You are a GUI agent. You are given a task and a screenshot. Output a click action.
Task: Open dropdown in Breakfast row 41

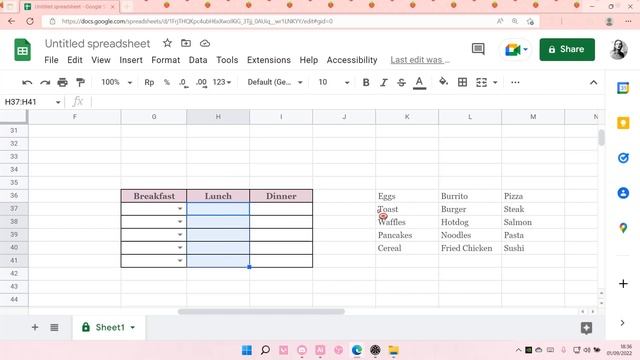coord(180,261)
